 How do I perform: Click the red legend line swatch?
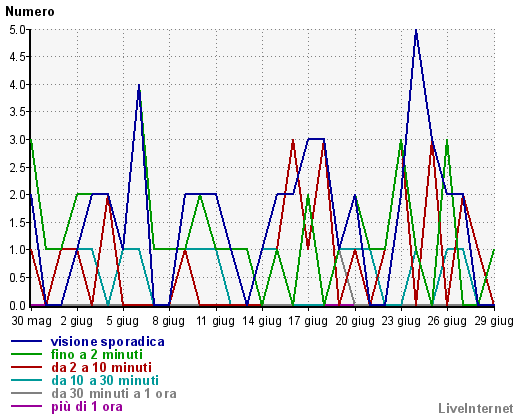[27, 367]
